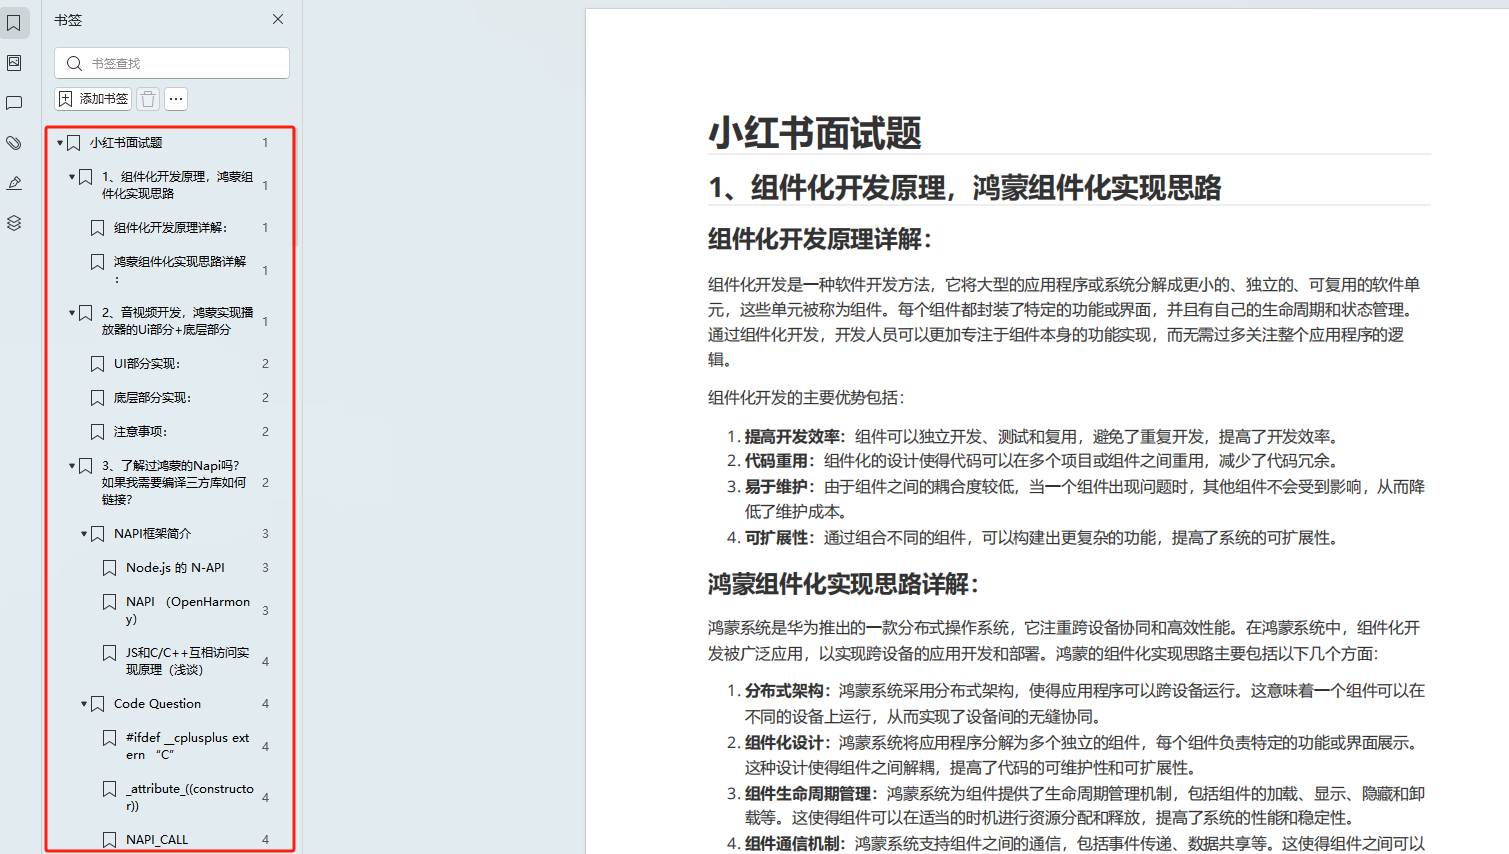Image resolution: width=1509 pixels, height=854 pixels.
Task: Click bookmark icon beside 2、音视频开发 entry
Action: click(x=86, y=313)
